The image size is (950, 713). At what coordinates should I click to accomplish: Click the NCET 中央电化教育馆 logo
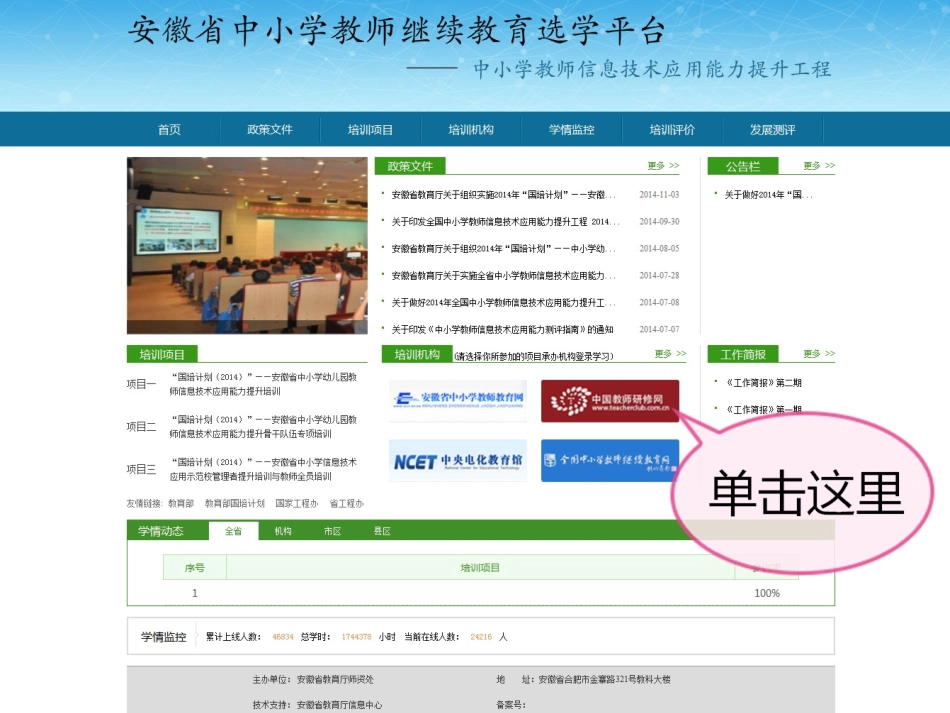[x=458, y=461]
